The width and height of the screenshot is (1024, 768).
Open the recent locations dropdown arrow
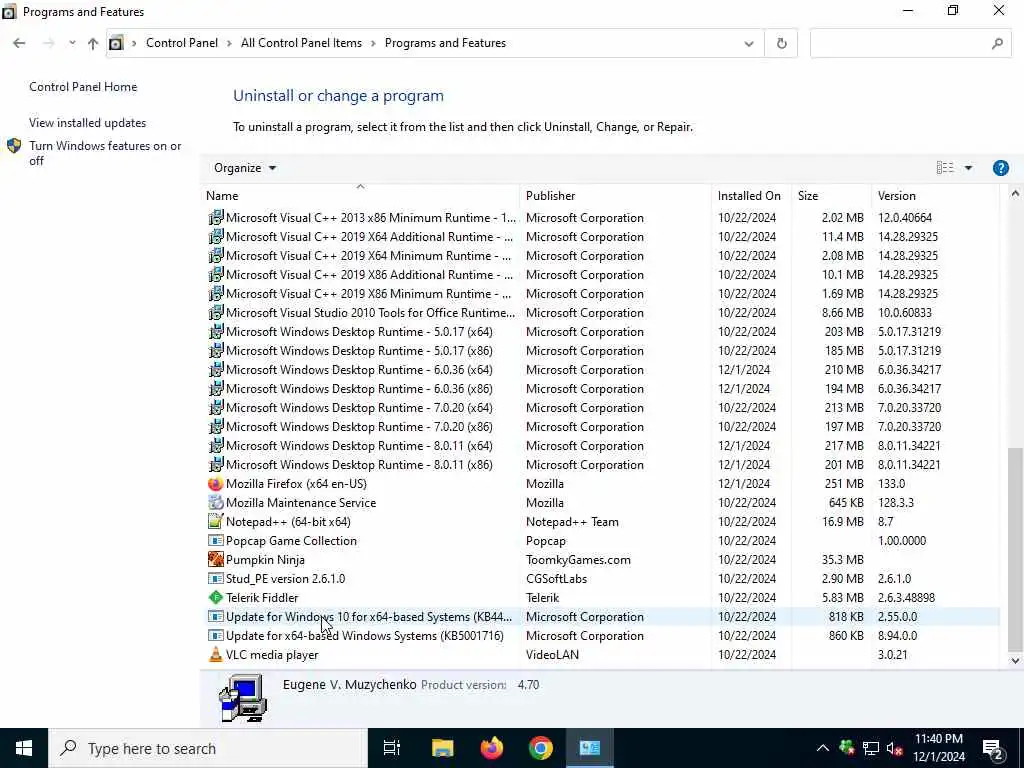click(72, 43)
